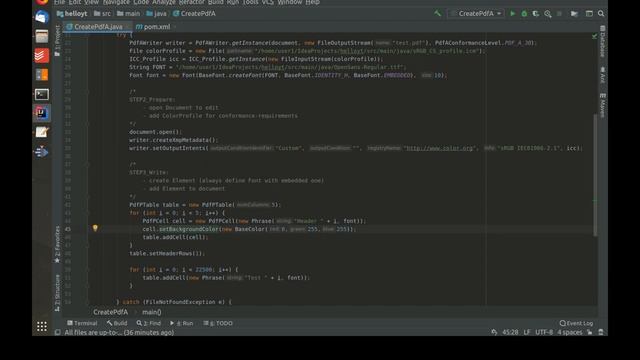Run CreatePdfA with the green play icon
The image size is (640, 360).
tap(513, 13)
